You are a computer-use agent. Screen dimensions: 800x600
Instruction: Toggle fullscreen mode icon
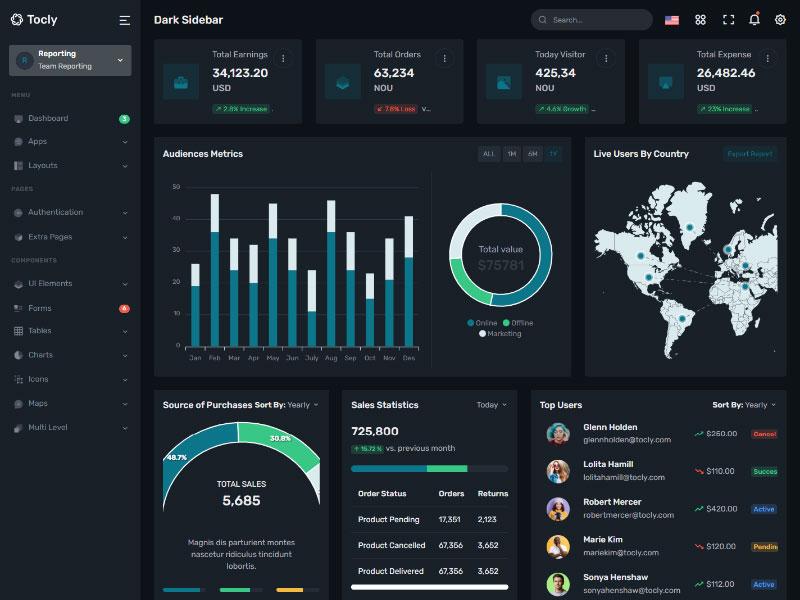[728, 20]
